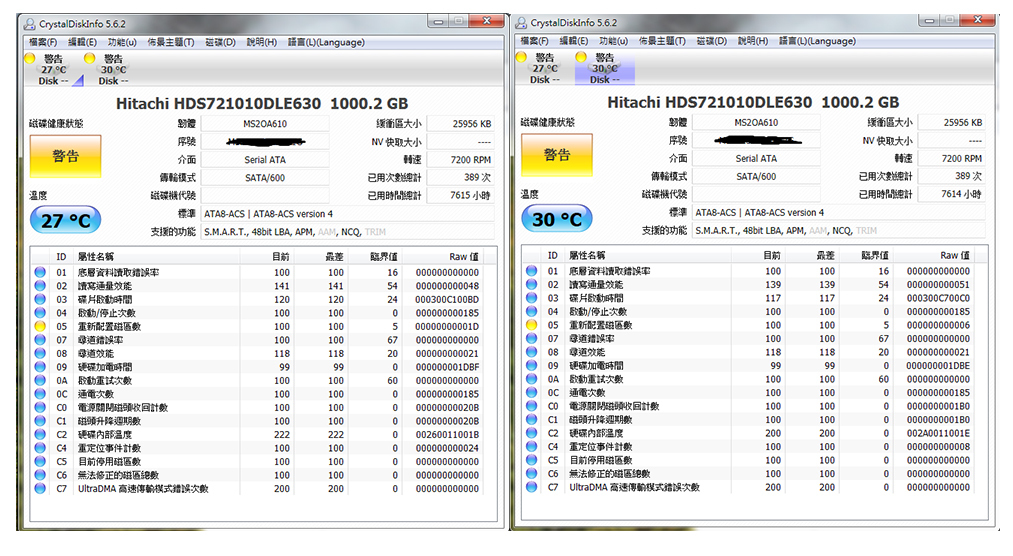Select the 27 °C disk tab in the right window
Screen dimensions: 1013x556
click(x=545, y=69)
